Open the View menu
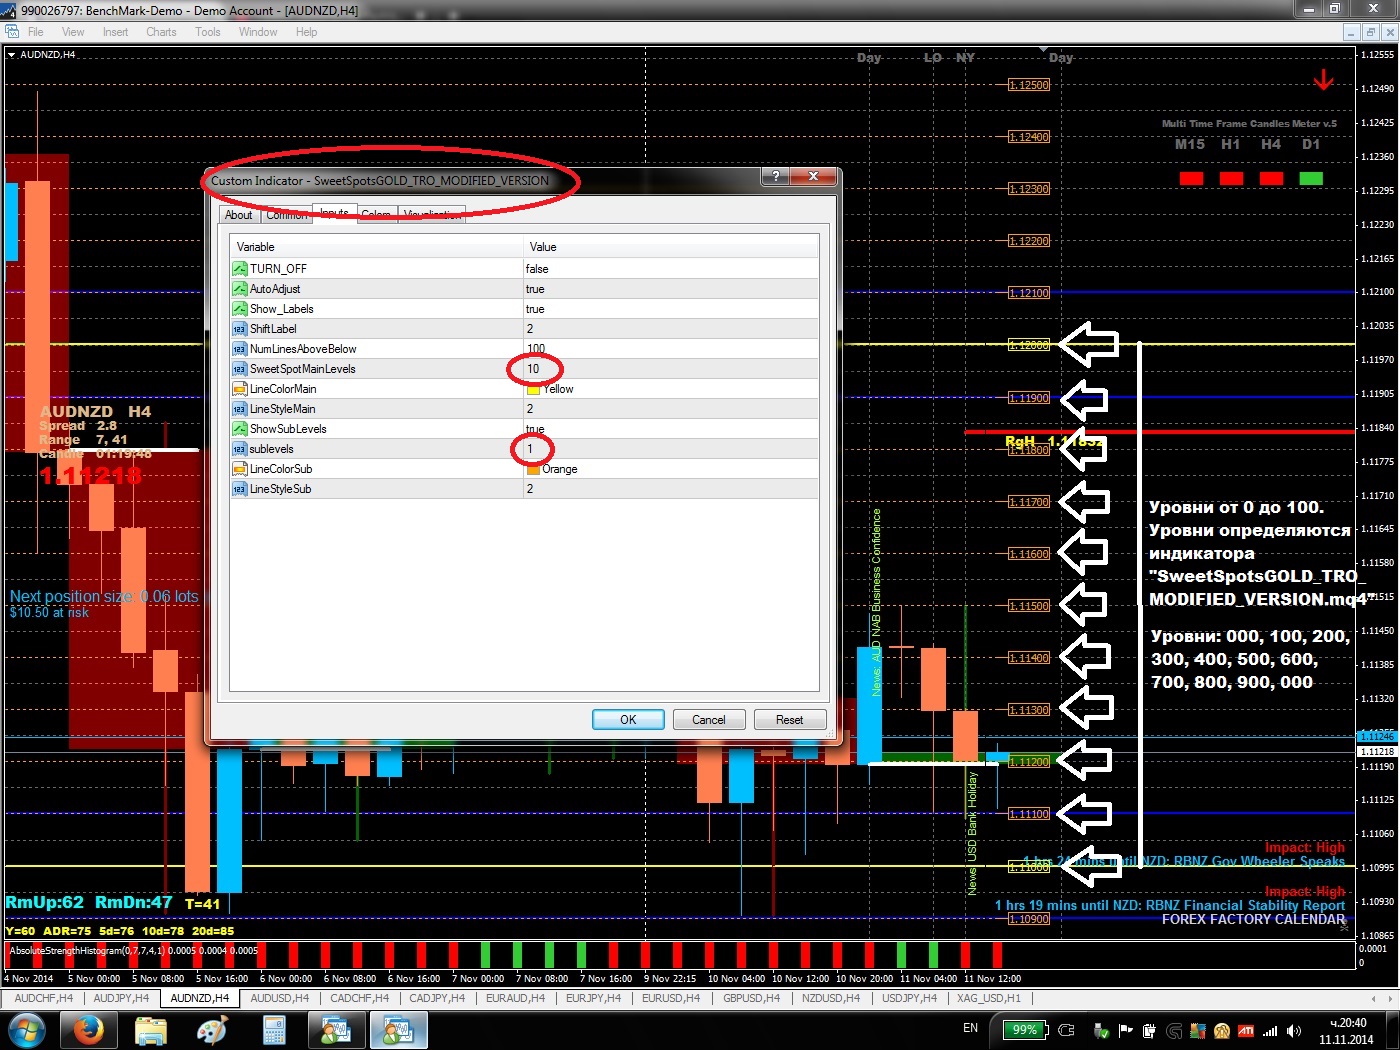Image resolution: width=1400 pixels, height=1050 pixels. click(73, 32)
